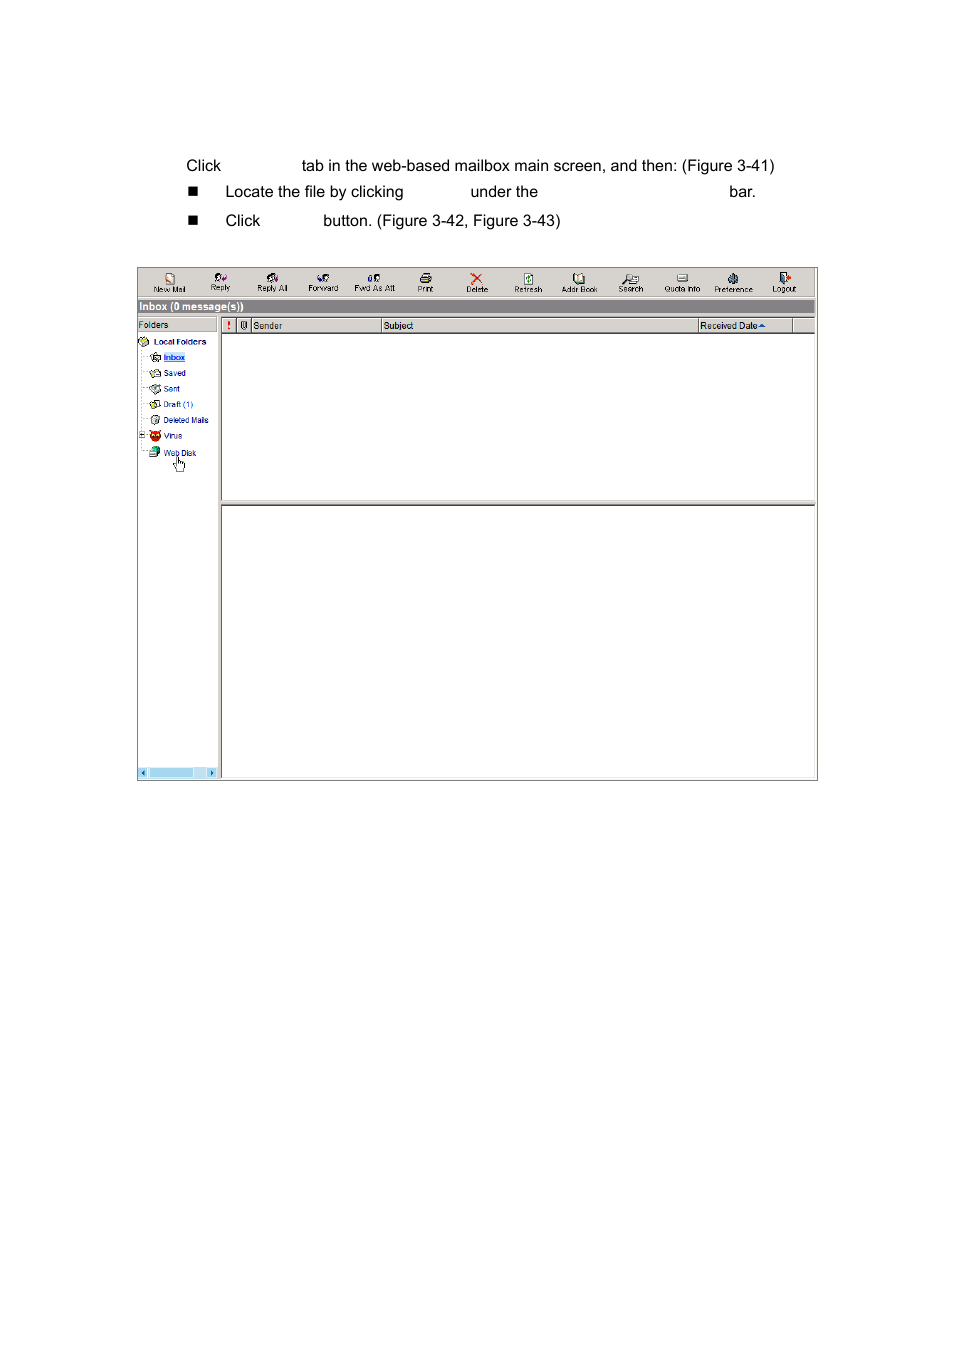
Task: Expand the Virus folder tree node
Action: (142, 435)
